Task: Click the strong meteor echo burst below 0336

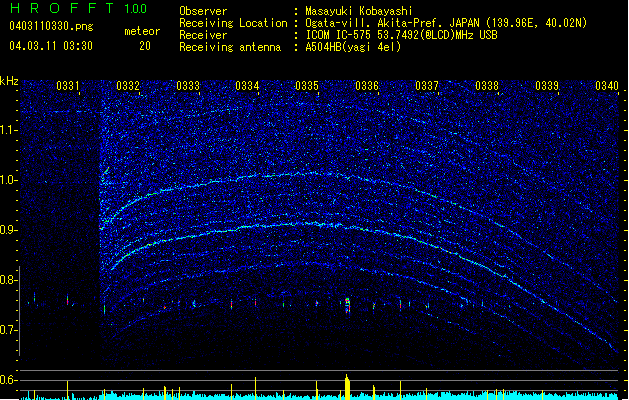Action: (347, 305)
